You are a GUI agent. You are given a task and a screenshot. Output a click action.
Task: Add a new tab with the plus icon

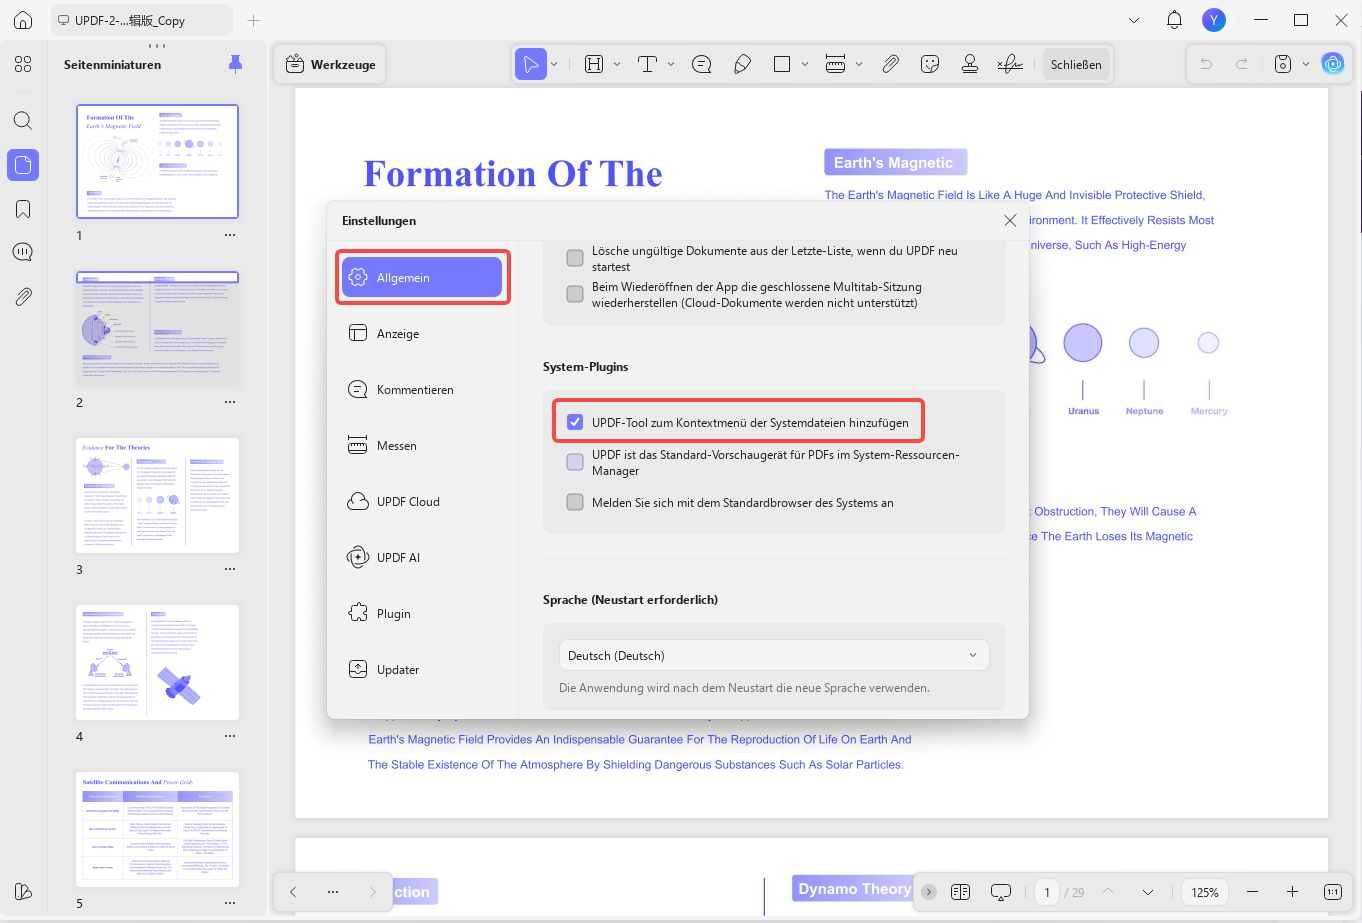point(254,20)
